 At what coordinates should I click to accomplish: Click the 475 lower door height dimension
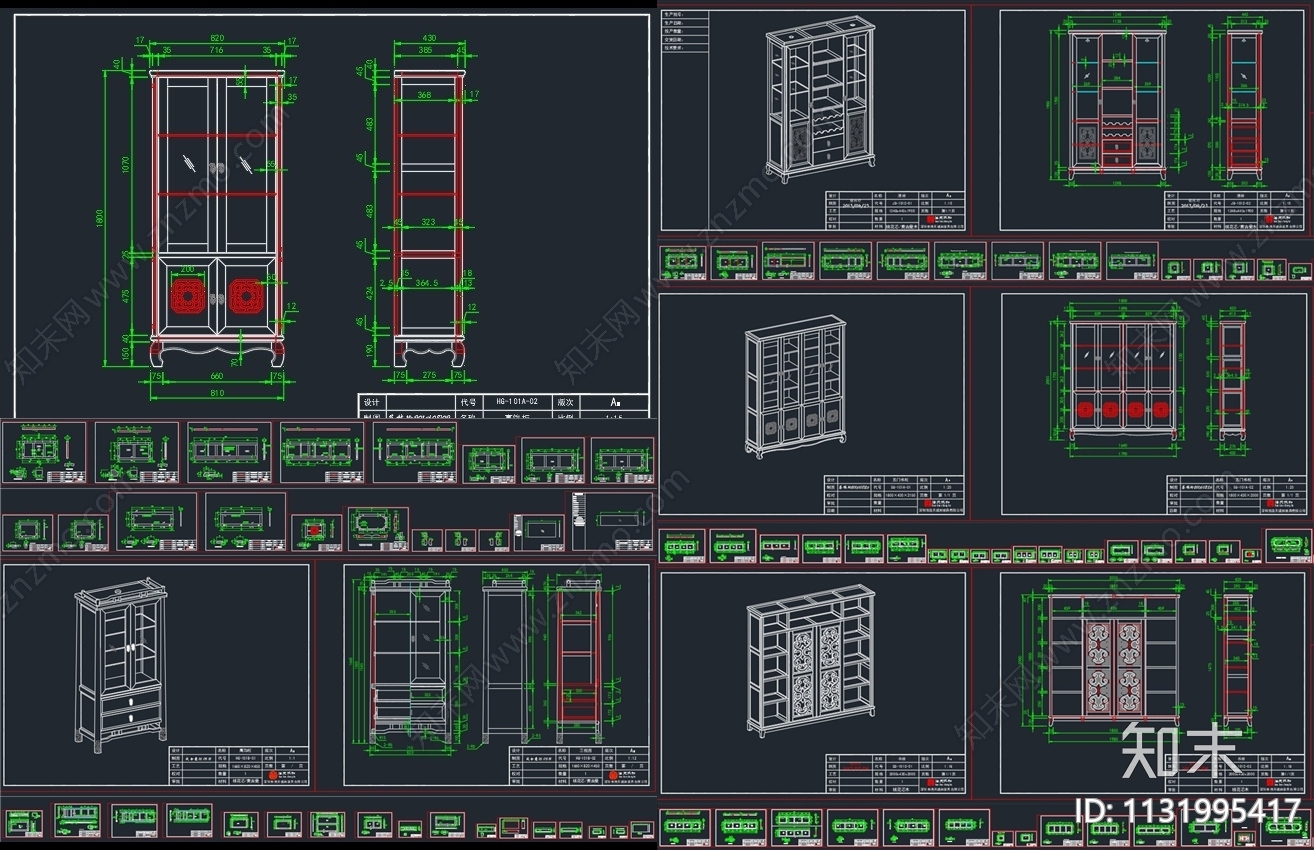pos(124,297)
